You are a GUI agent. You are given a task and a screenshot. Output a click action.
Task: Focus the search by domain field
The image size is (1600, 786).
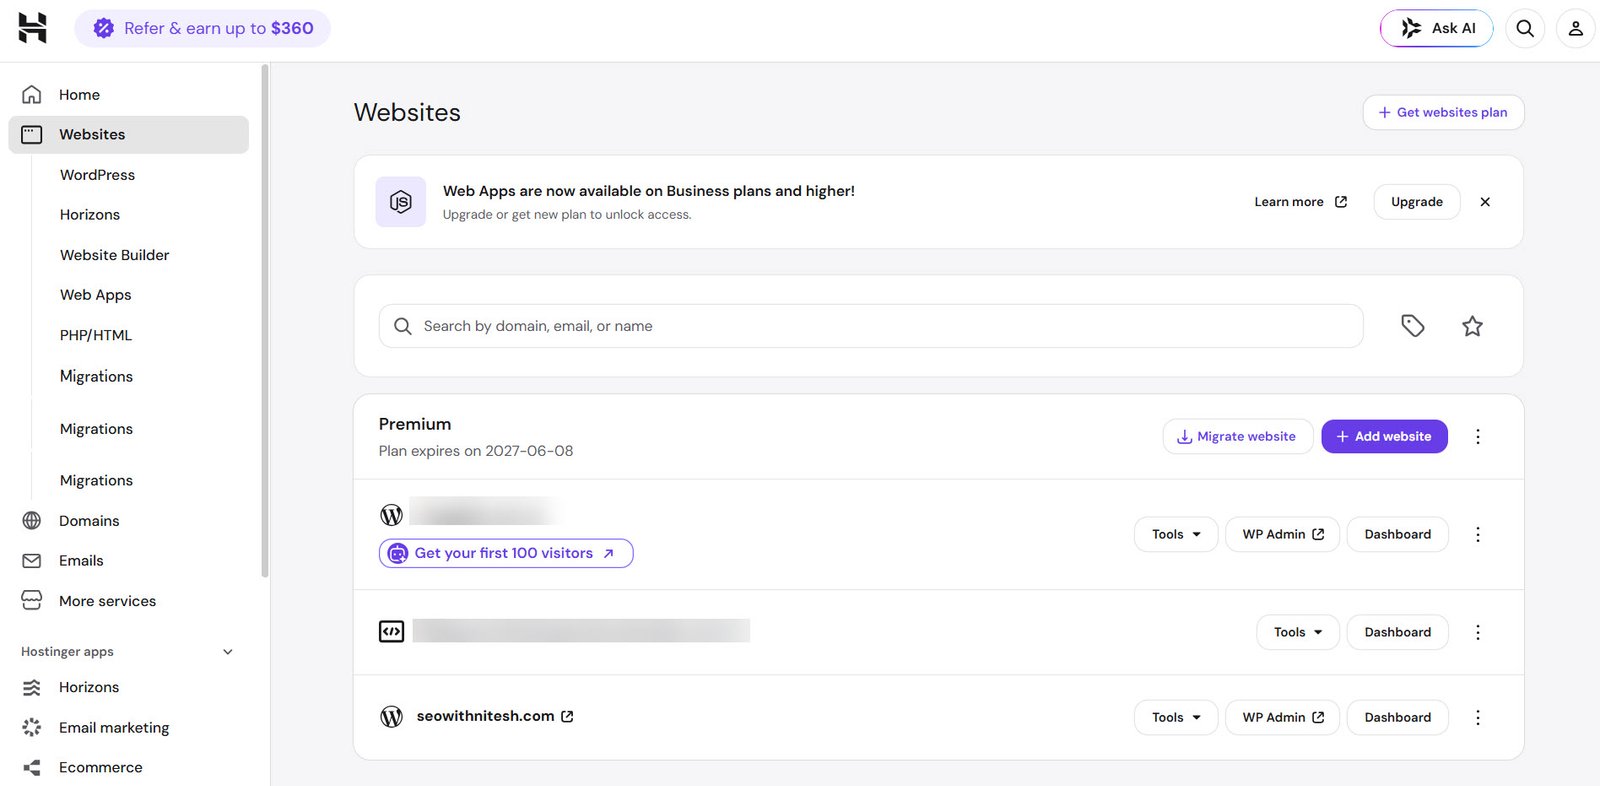click(x=871, y=326)
